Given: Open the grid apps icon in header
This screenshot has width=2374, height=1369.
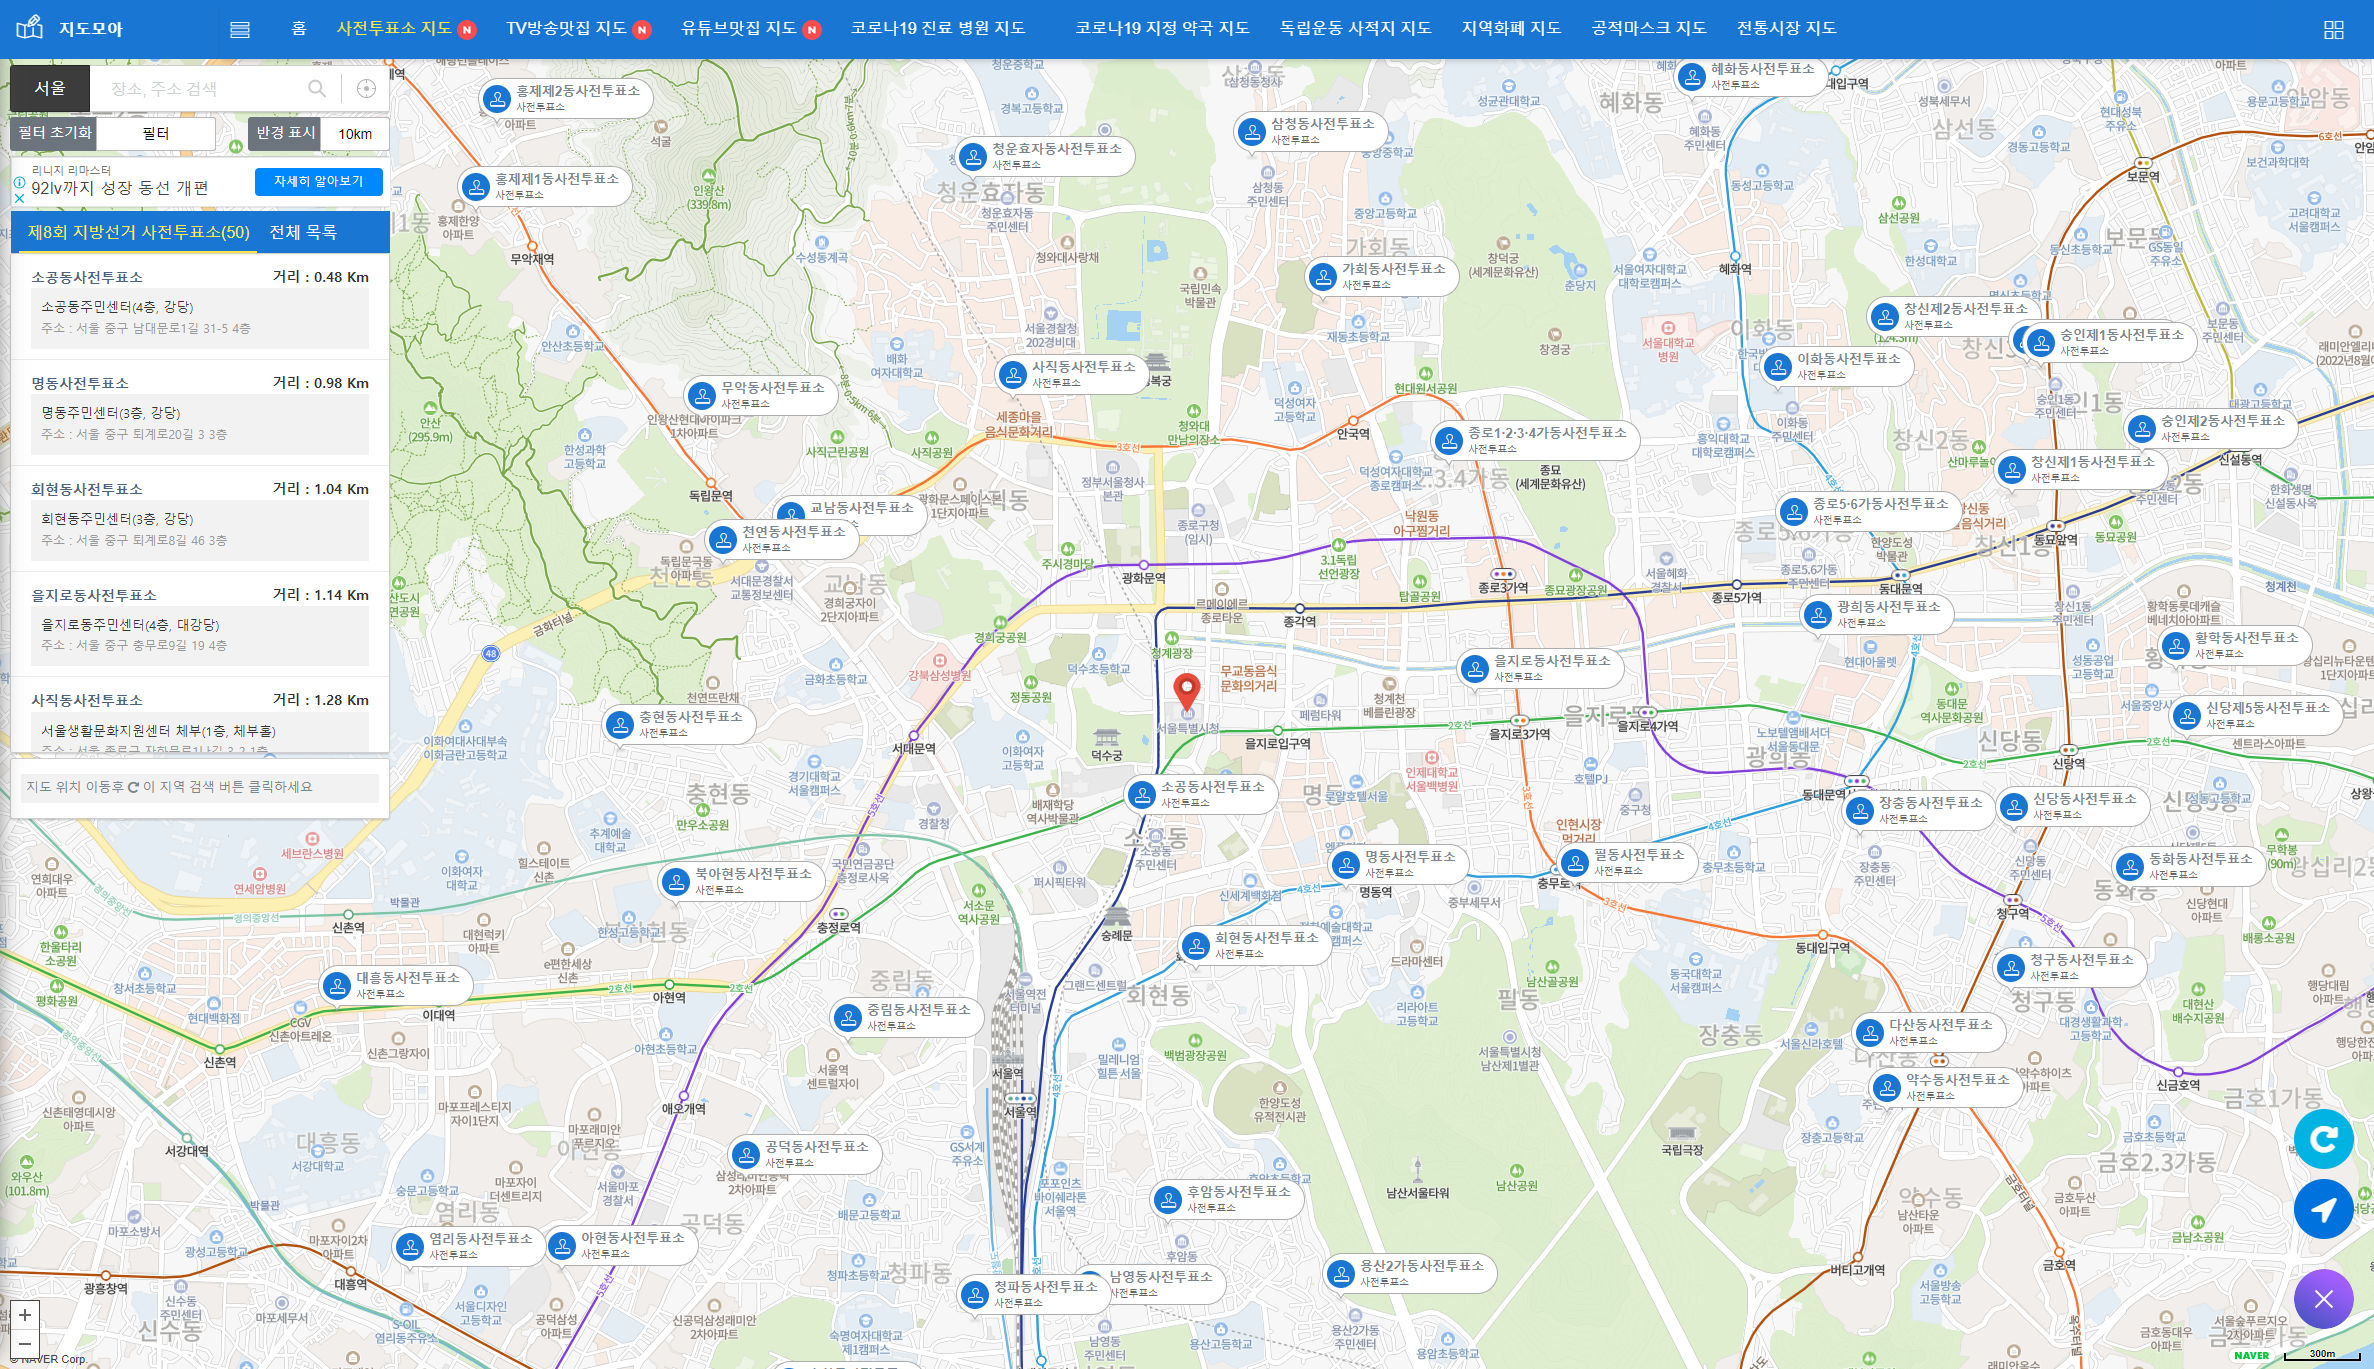Looking at the screenshot, I should 2333,29.
